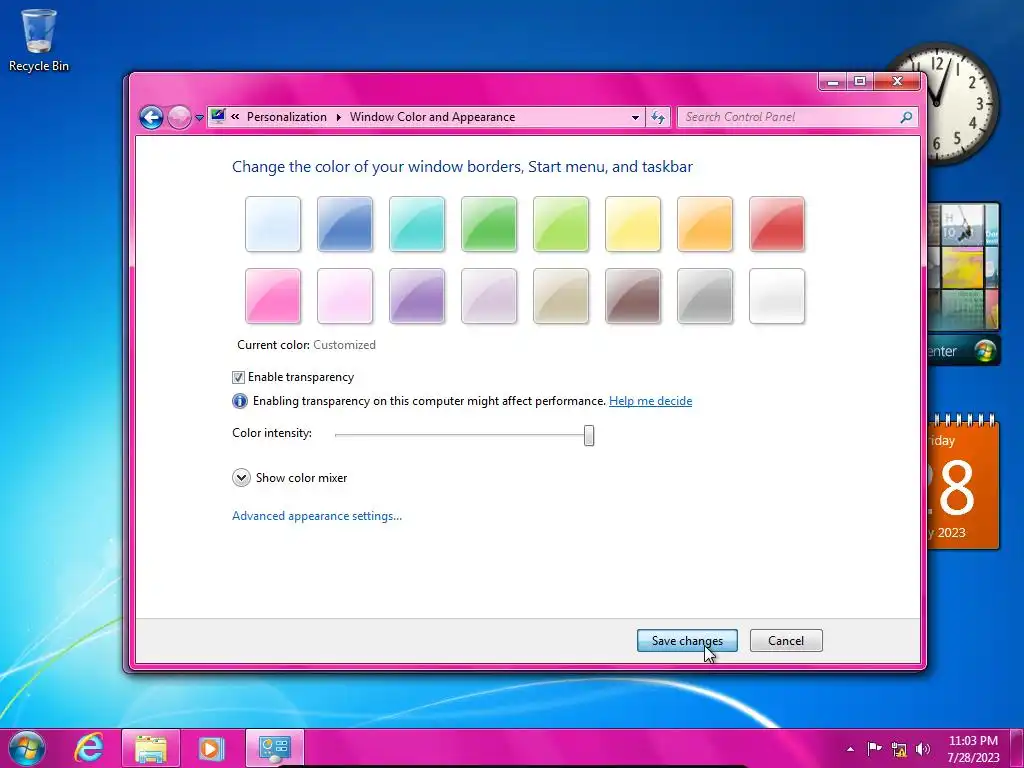Choose the Violet purple color swatch
The width and height of the screenshot is (1024, 768).
[417, 296]
